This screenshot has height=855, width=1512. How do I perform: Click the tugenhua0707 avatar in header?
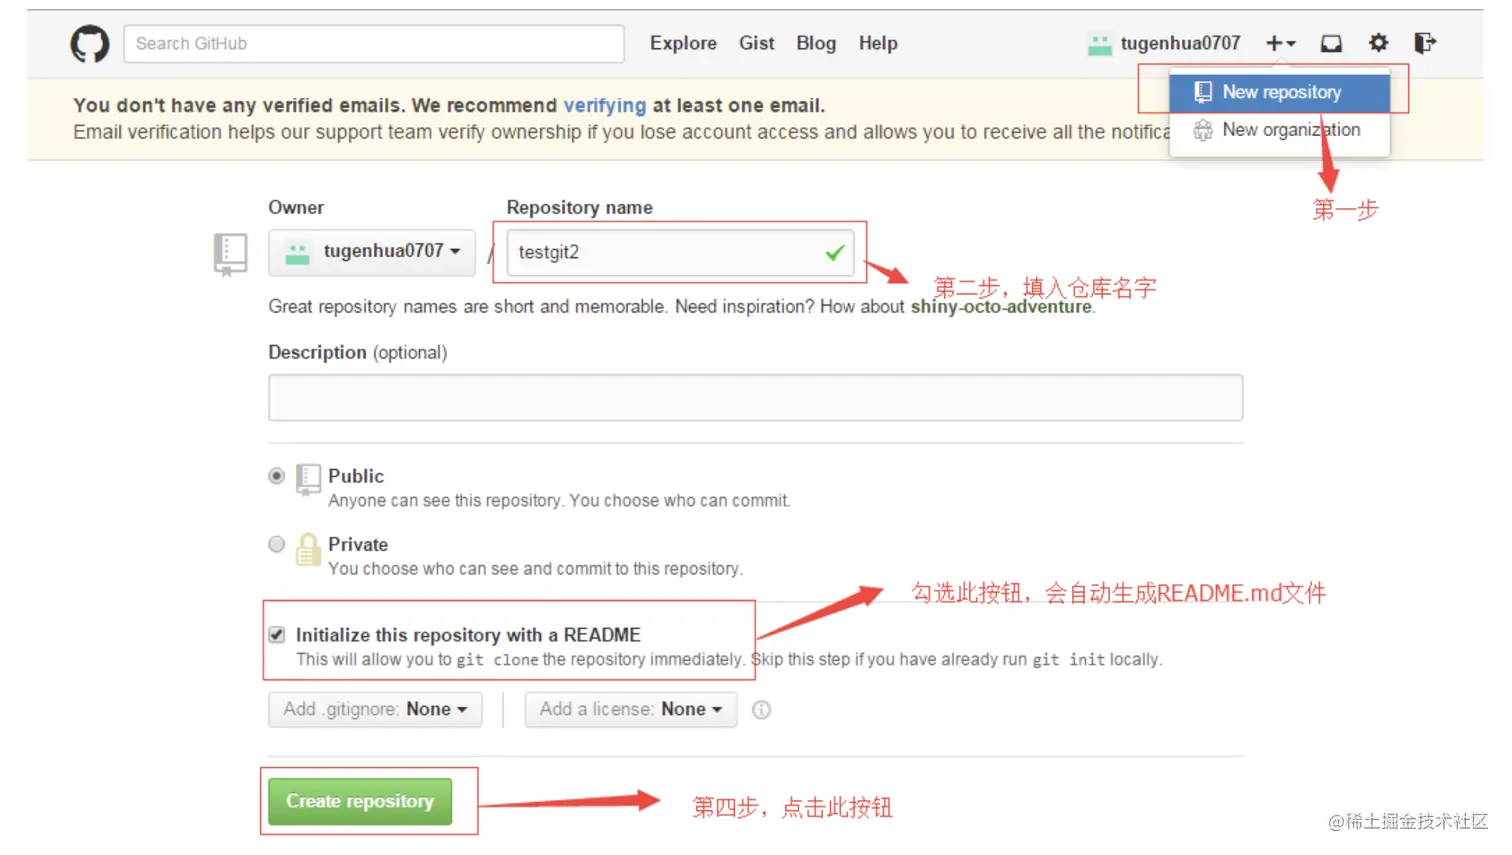[1100, 44]
